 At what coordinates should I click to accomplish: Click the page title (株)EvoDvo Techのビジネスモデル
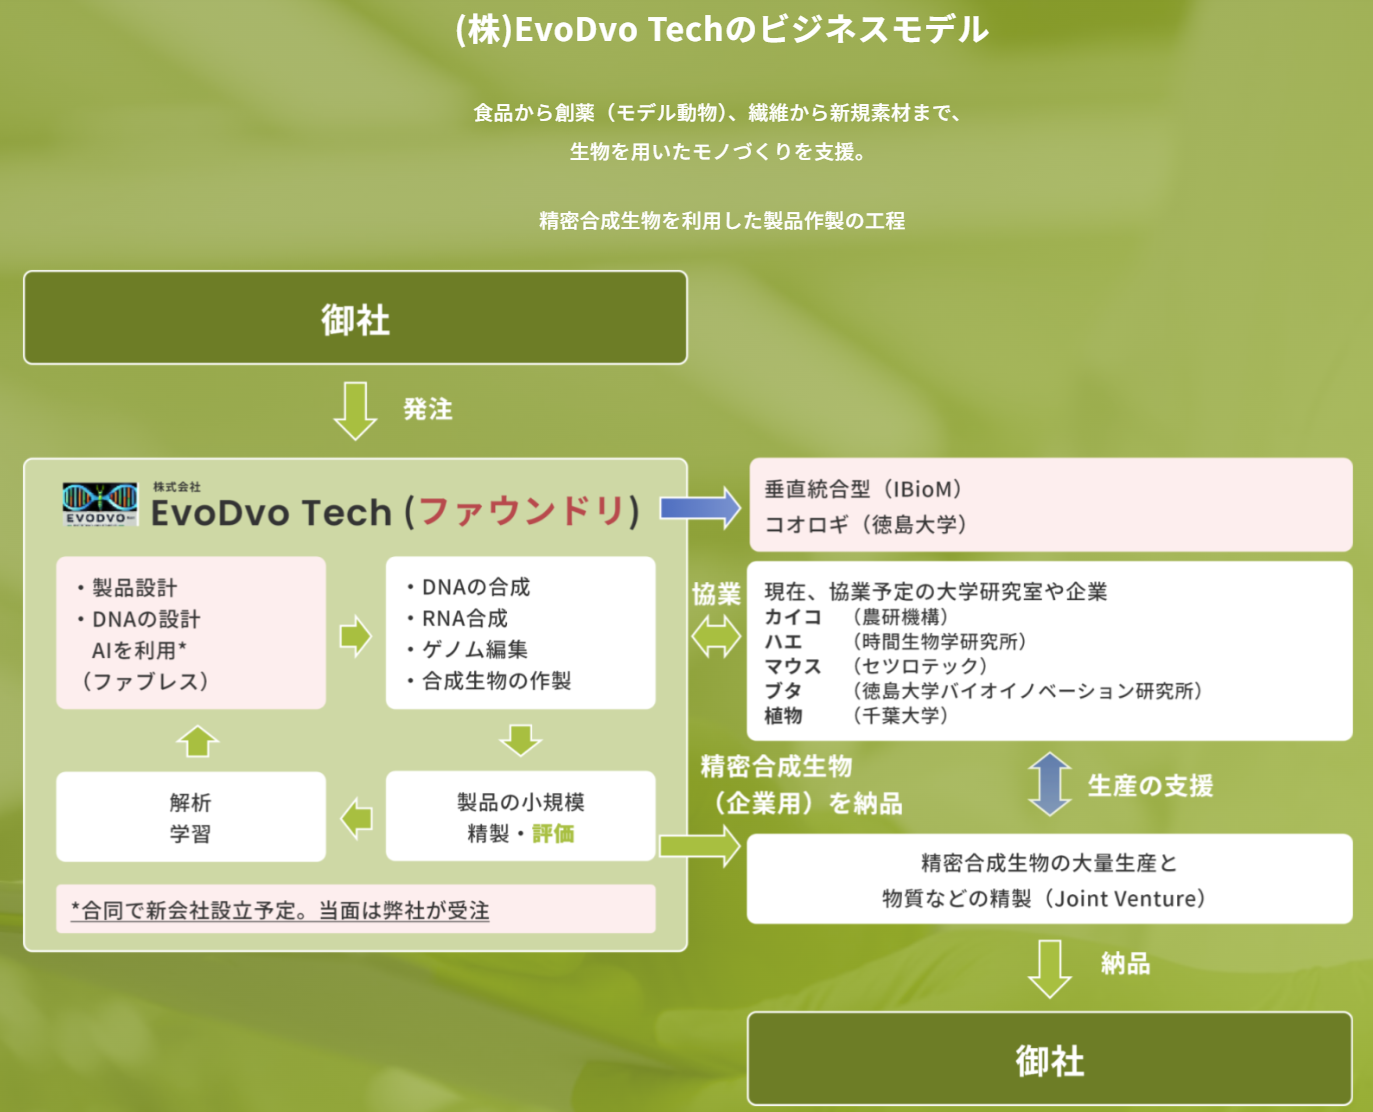(722, 29)
